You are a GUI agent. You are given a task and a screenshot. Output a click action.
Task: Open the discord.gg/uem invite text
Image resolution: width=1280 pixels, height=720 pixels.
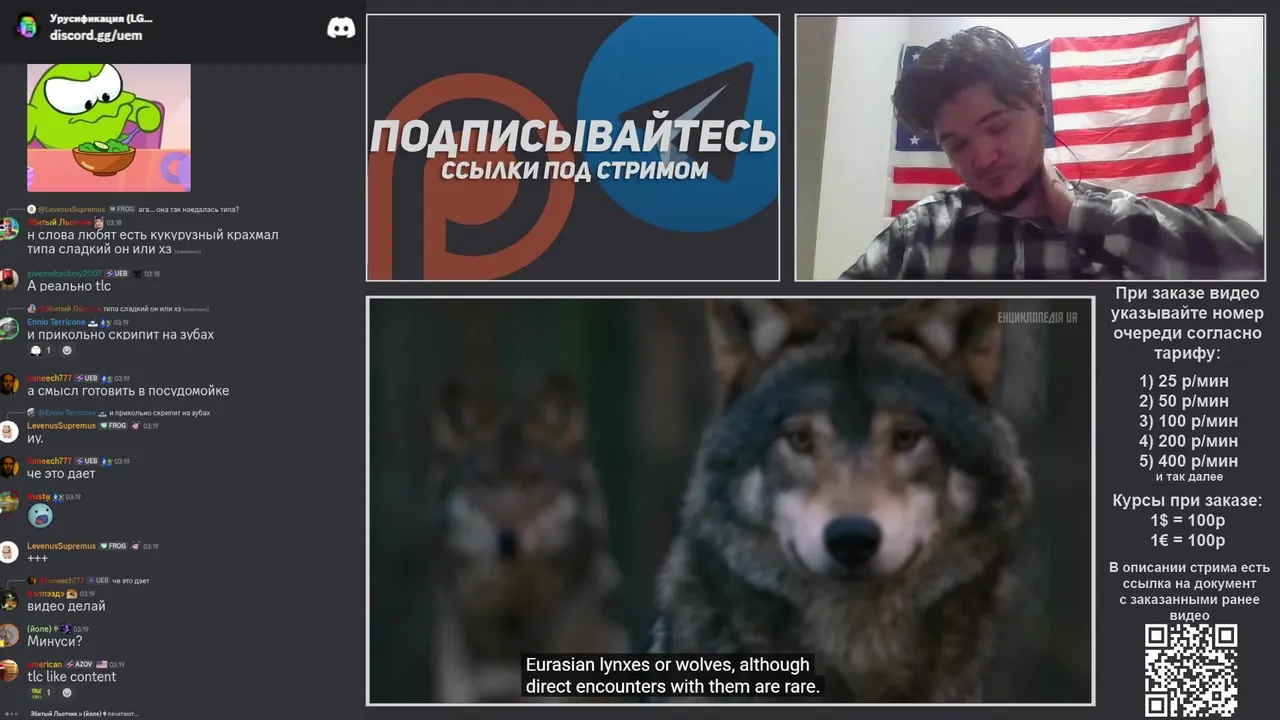96,35
